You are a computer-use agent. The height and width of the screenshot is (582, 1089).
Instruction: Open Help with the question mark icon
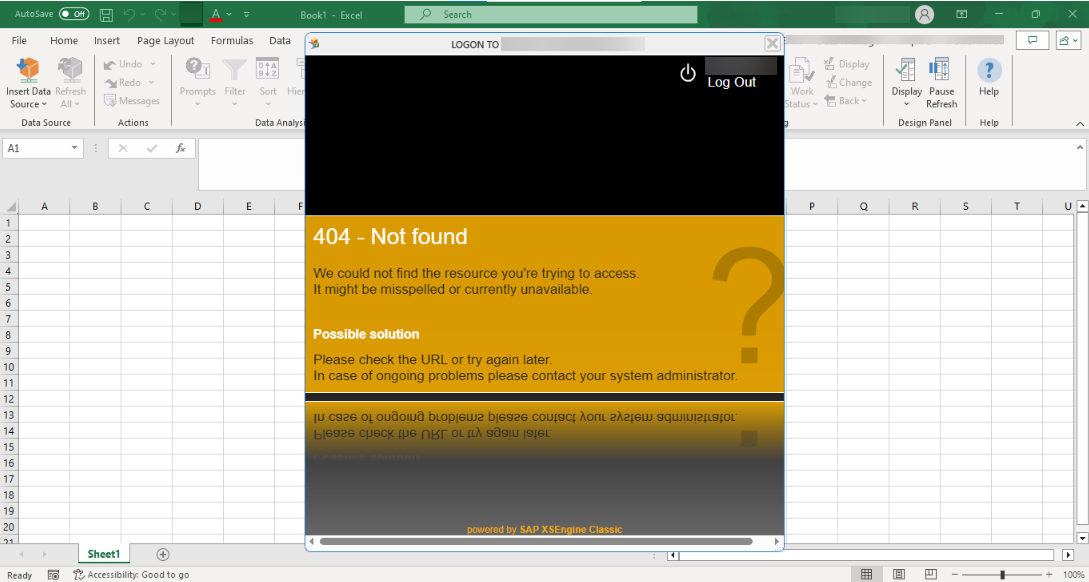click(x=989, y=70)
